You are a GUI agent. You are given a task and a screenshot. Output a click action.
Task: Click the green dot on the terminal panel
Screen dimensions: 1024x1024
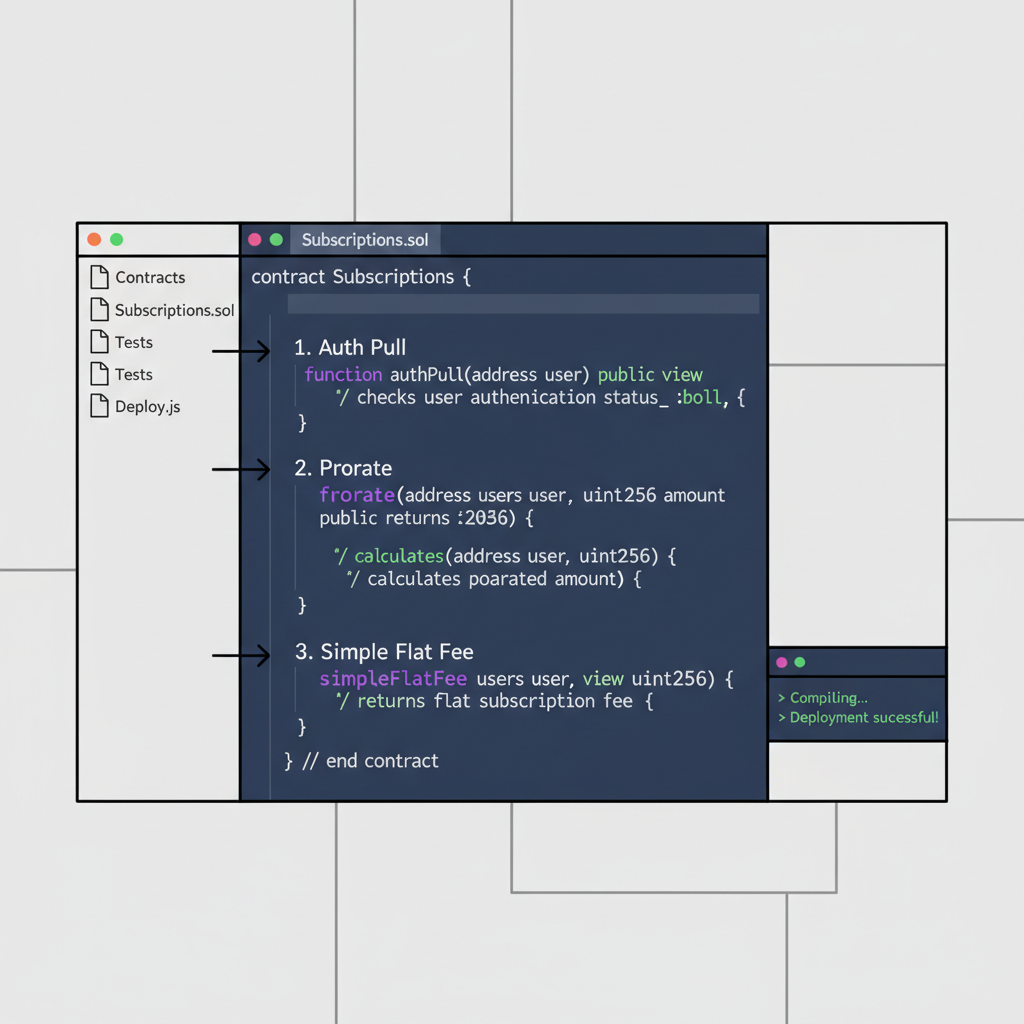[x=799, y=662]
